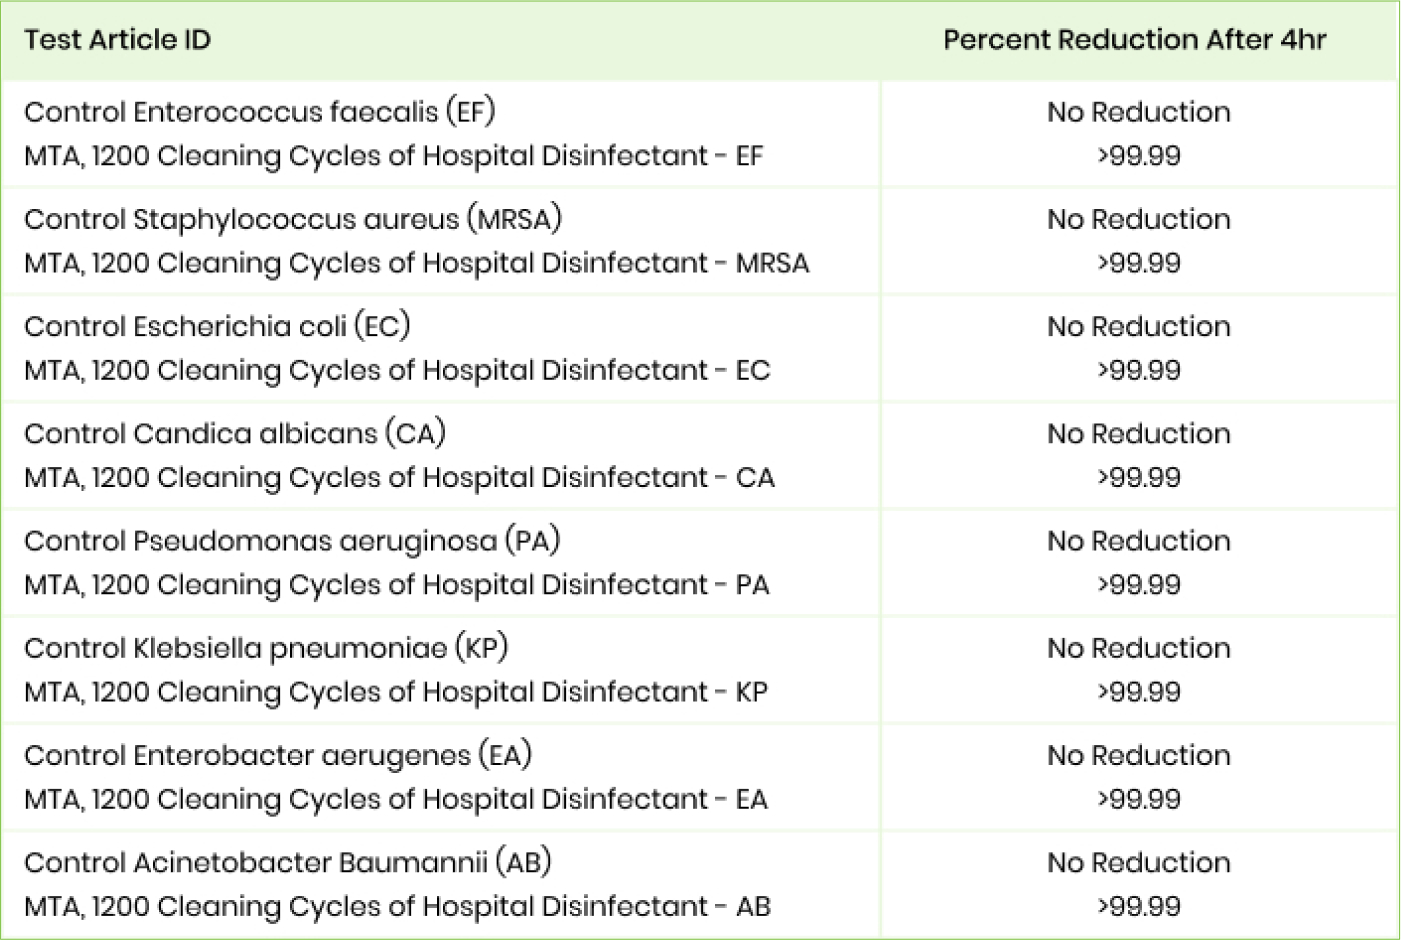This screenshot has width=1401, height=940.
Task: Select 'Control Acinetobacter Baumannii (AB)' text
Action: [287, 862]
